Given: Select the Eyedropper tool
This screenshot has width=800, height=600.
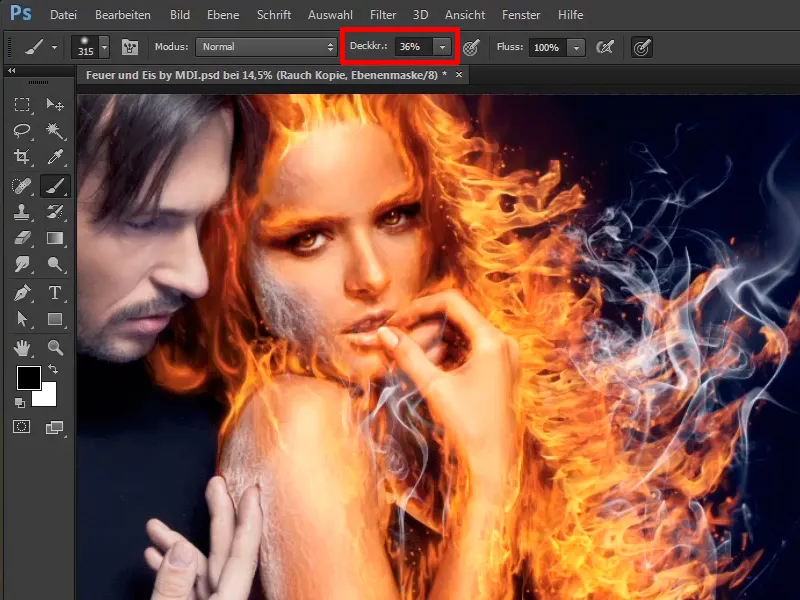Looking at the screenshot, I should [55, 157].
